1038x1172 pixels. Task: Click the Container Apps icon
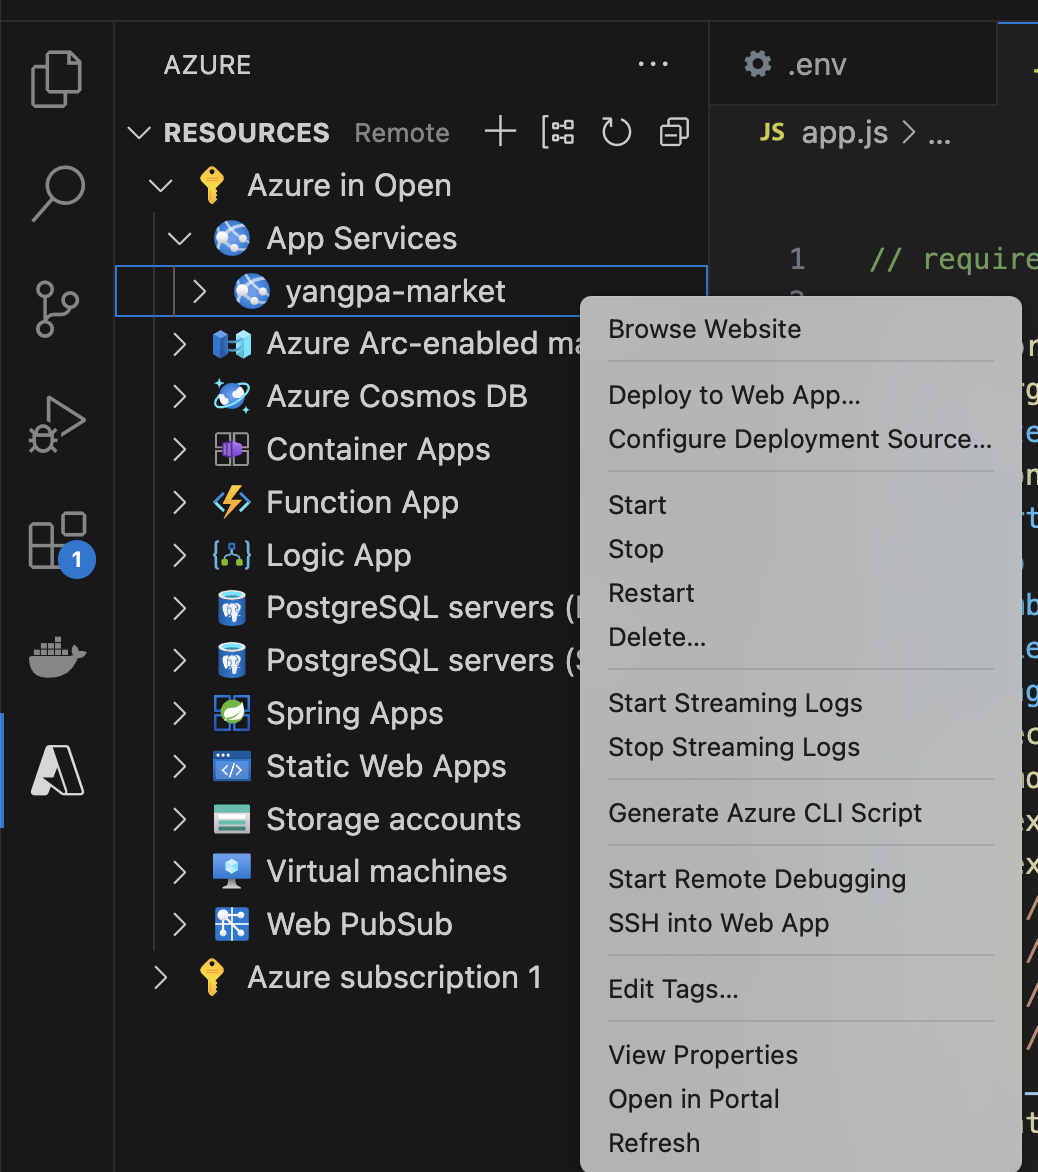[232, 449]
